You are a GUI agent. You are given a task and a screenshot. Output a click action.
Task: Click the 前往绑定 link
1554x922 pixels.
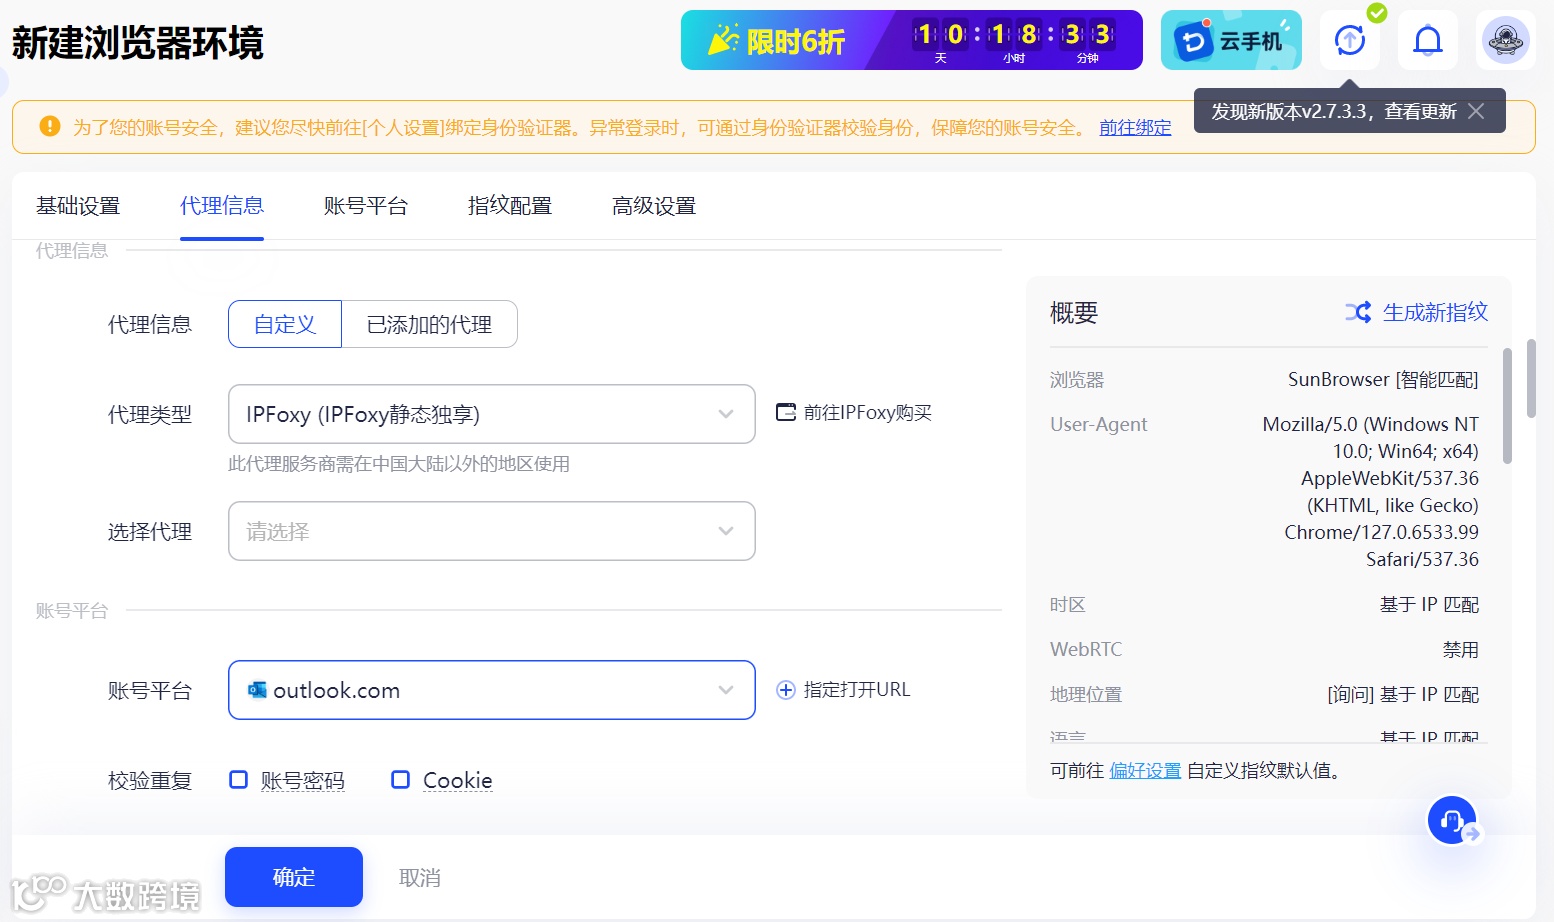1135,127
